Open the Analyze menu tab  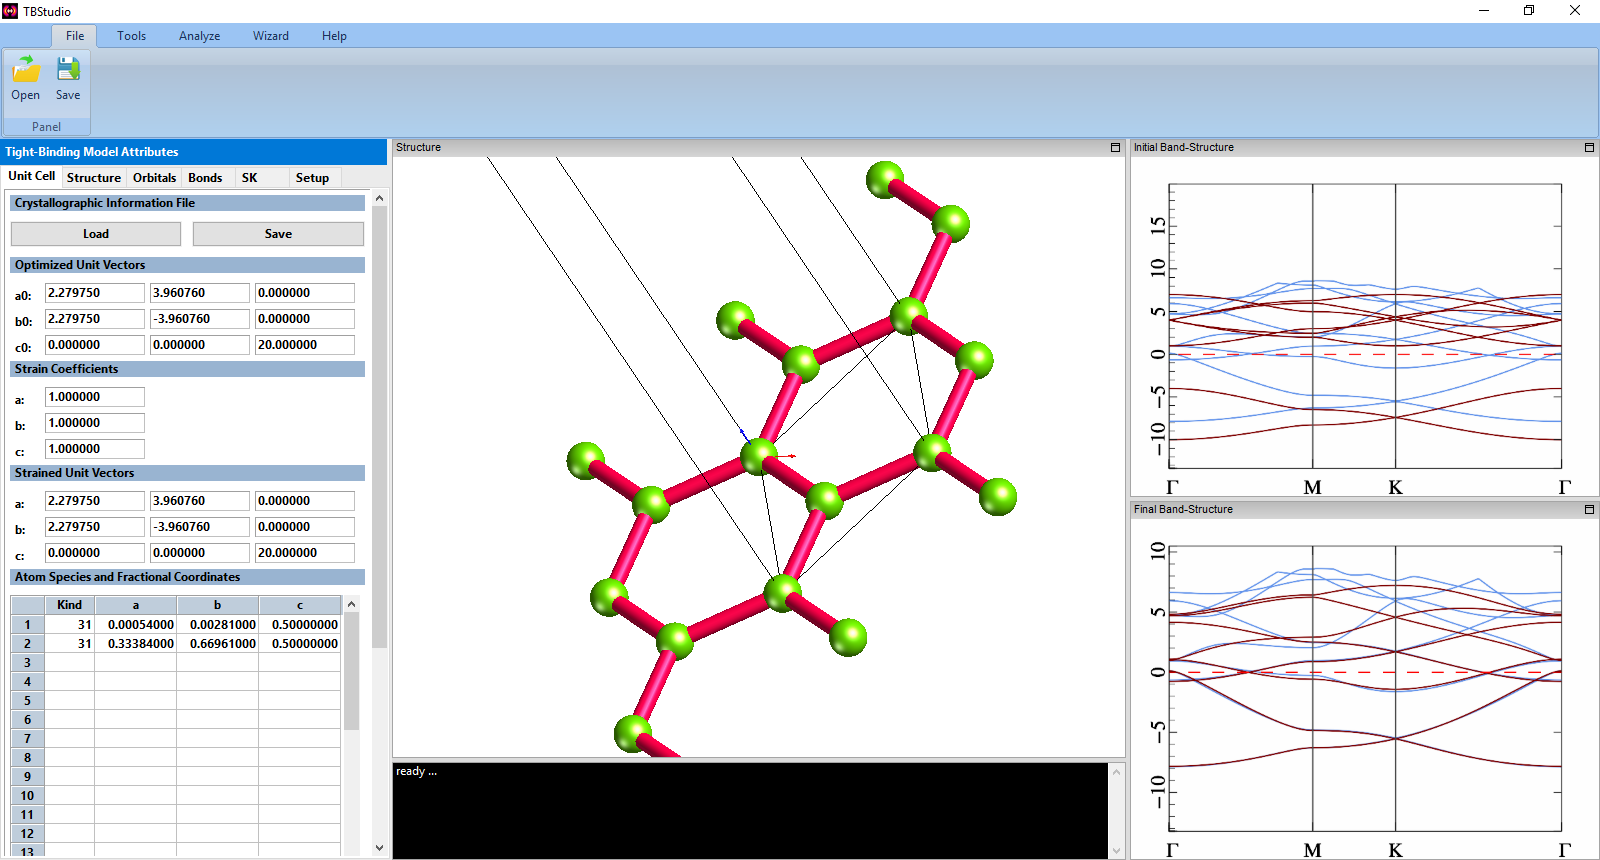pyautogui.click(x=199, y=36)
